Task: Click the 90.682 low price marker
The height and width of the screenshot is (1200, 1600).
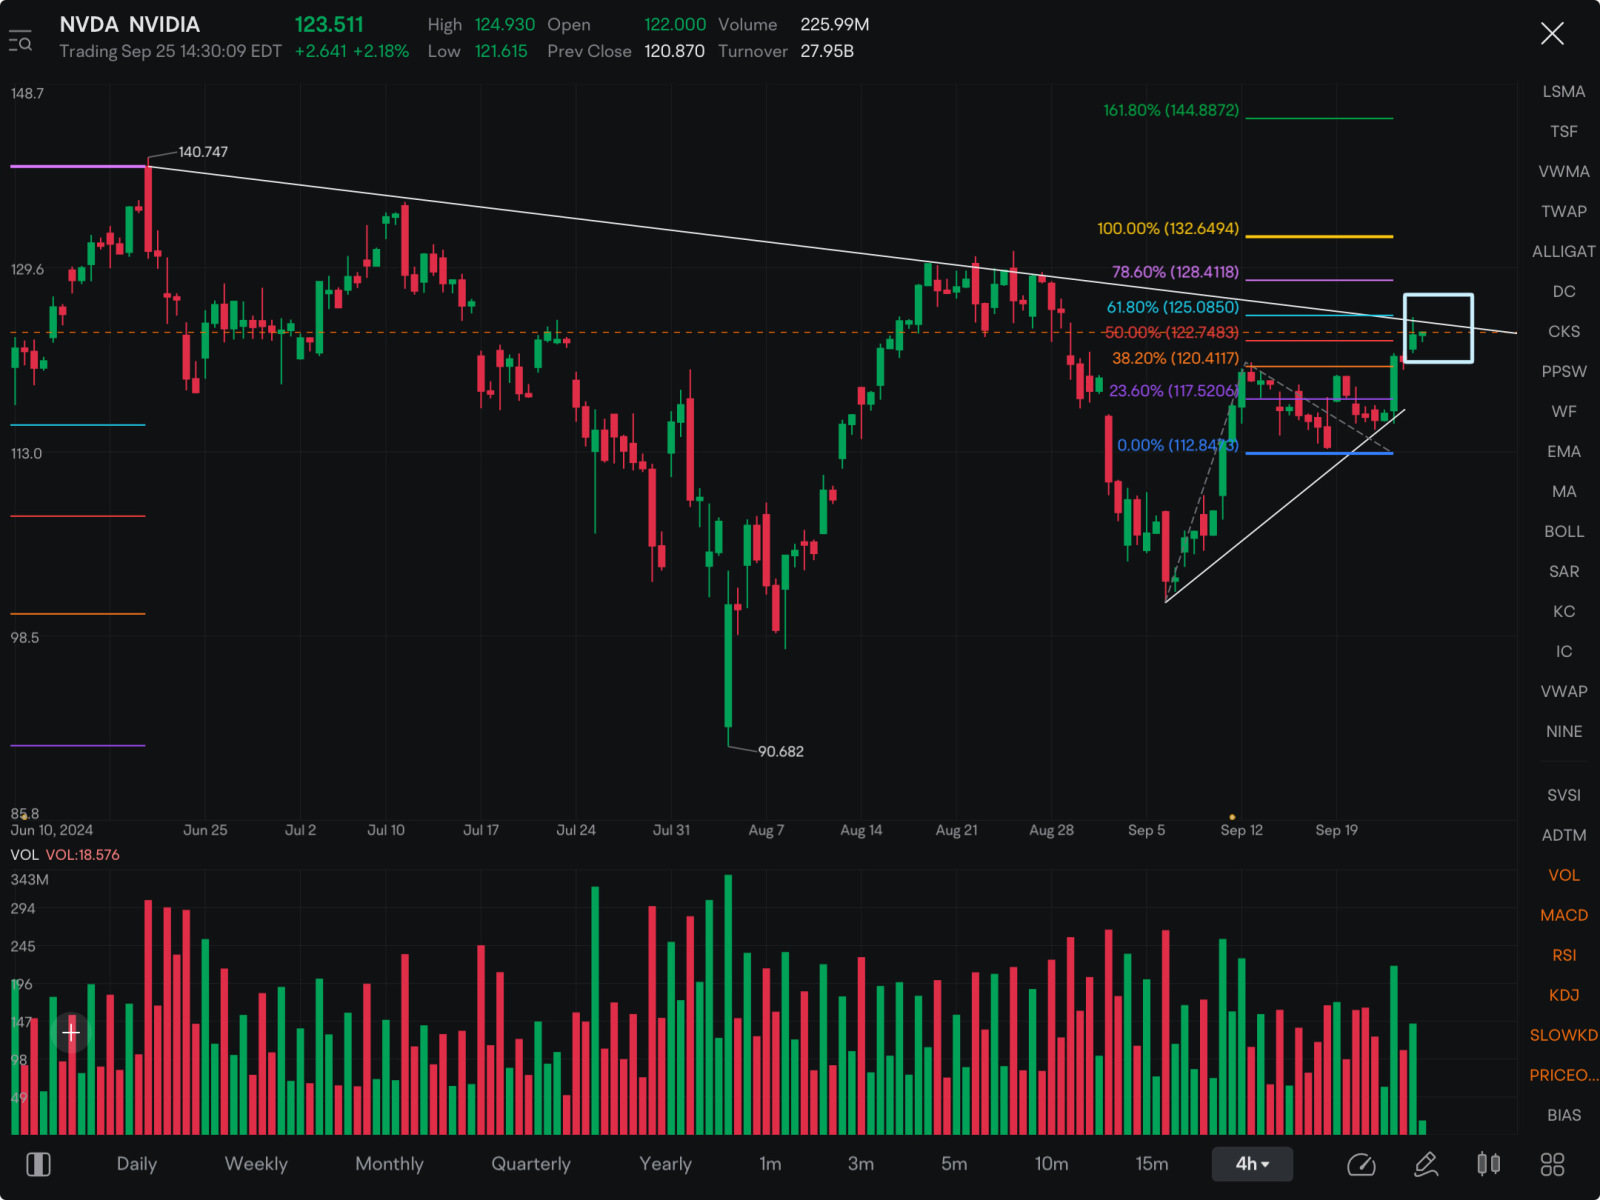Action: (781, 752)
